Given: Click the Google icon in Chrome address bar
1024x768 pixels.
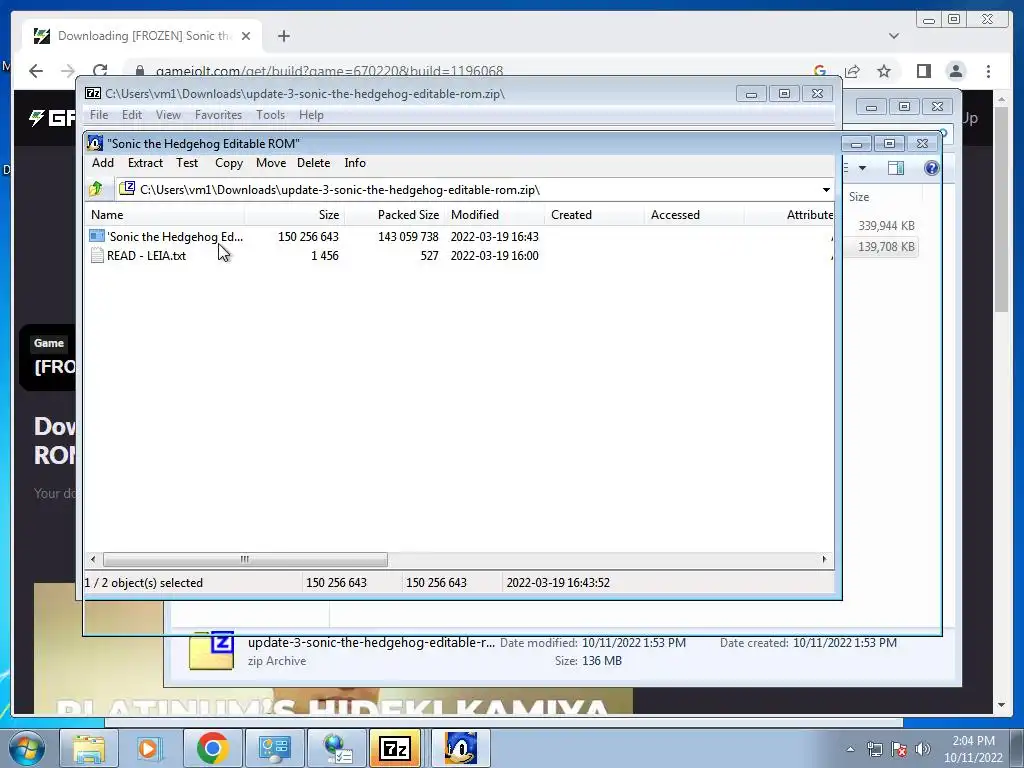Looking at the screenshot, I should pyautogui.click(x=820, y=71).
